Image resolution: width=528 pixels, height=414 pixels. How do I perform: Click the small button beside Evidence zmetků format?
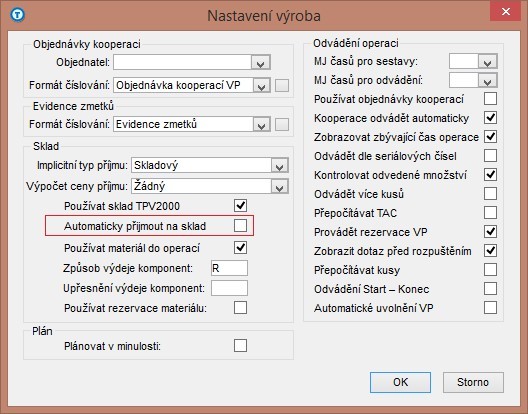[282, 125]
